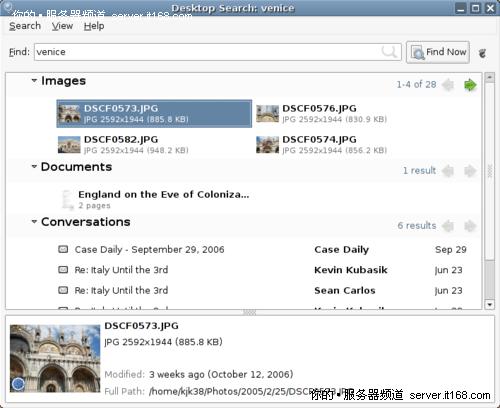Select the DSCF0582.JPG image result
This screenshot has width=500, height=408.
tap(154, 145)
